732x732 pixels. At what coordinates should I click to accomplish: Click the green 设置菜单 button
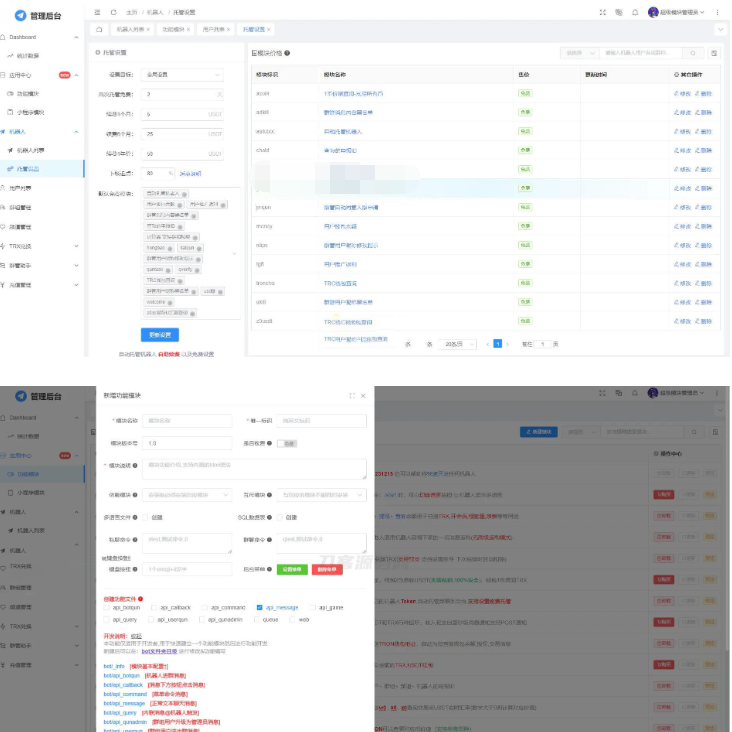293,568
